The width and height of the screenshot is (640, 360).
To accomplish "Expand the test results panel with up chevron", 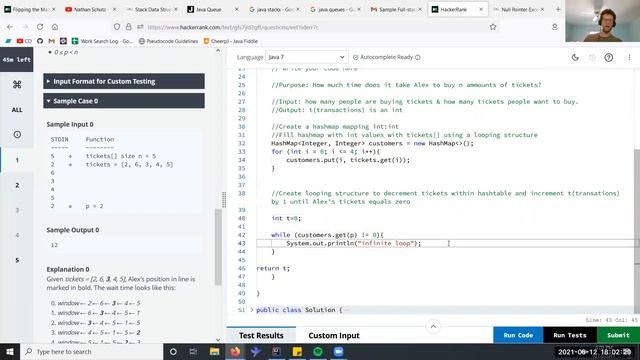I will [433, 327].
